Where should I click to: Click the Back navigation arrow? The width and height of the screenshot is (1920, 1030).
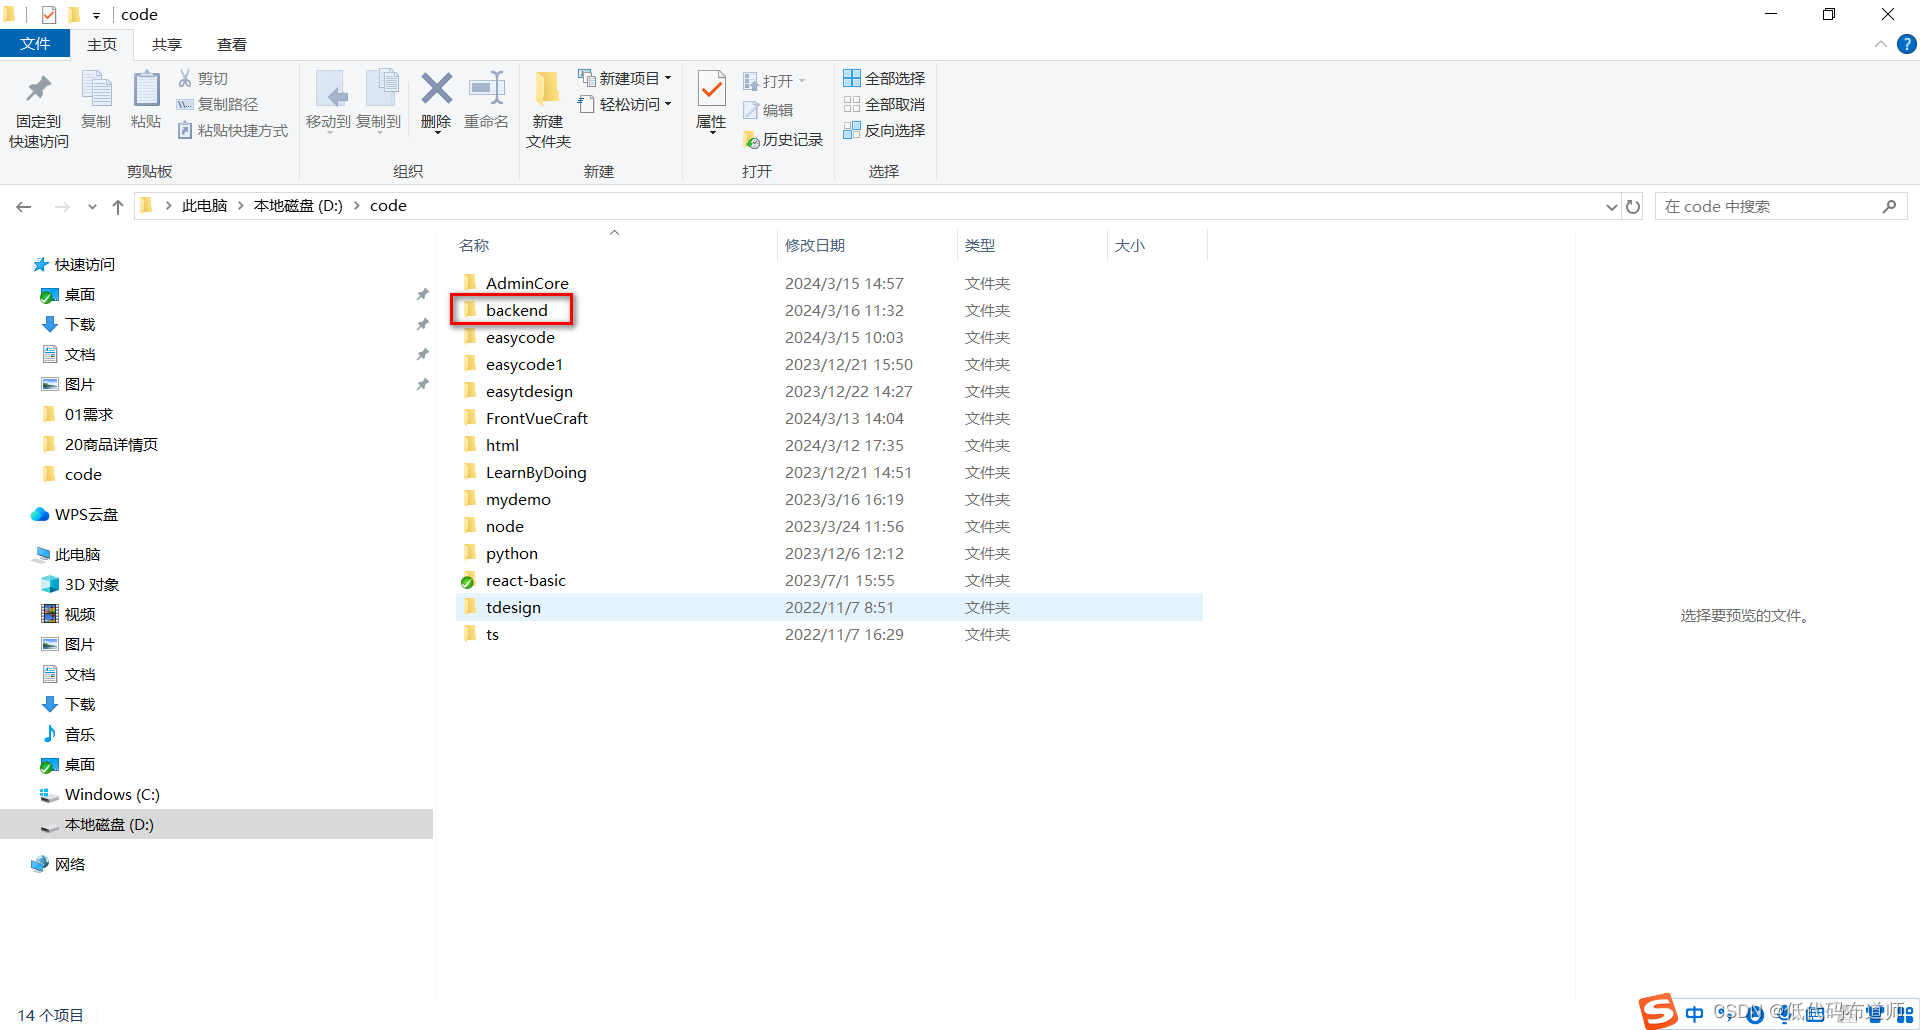(24, 206)
